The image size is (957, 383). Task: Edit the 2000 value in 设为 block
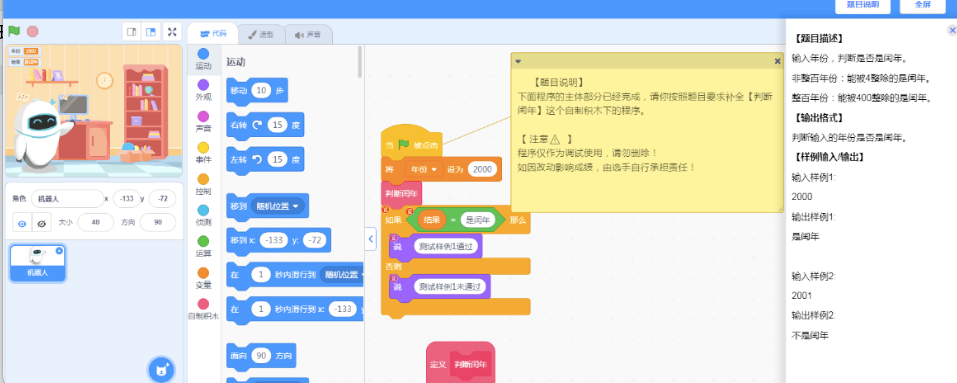pyautogui.click(x=482, y=169)
